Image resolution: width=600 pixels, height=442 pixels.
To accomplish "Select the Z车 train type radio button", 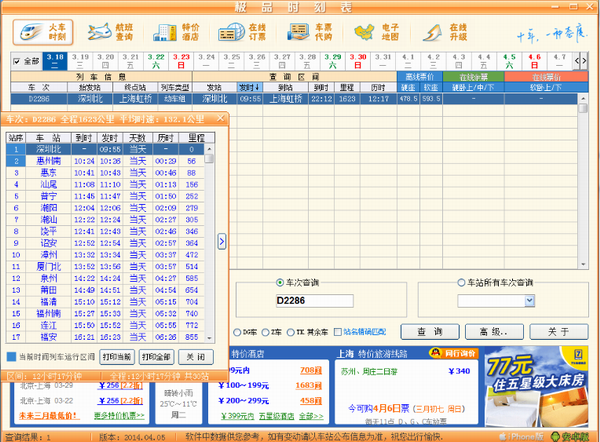I will (265, 332).
